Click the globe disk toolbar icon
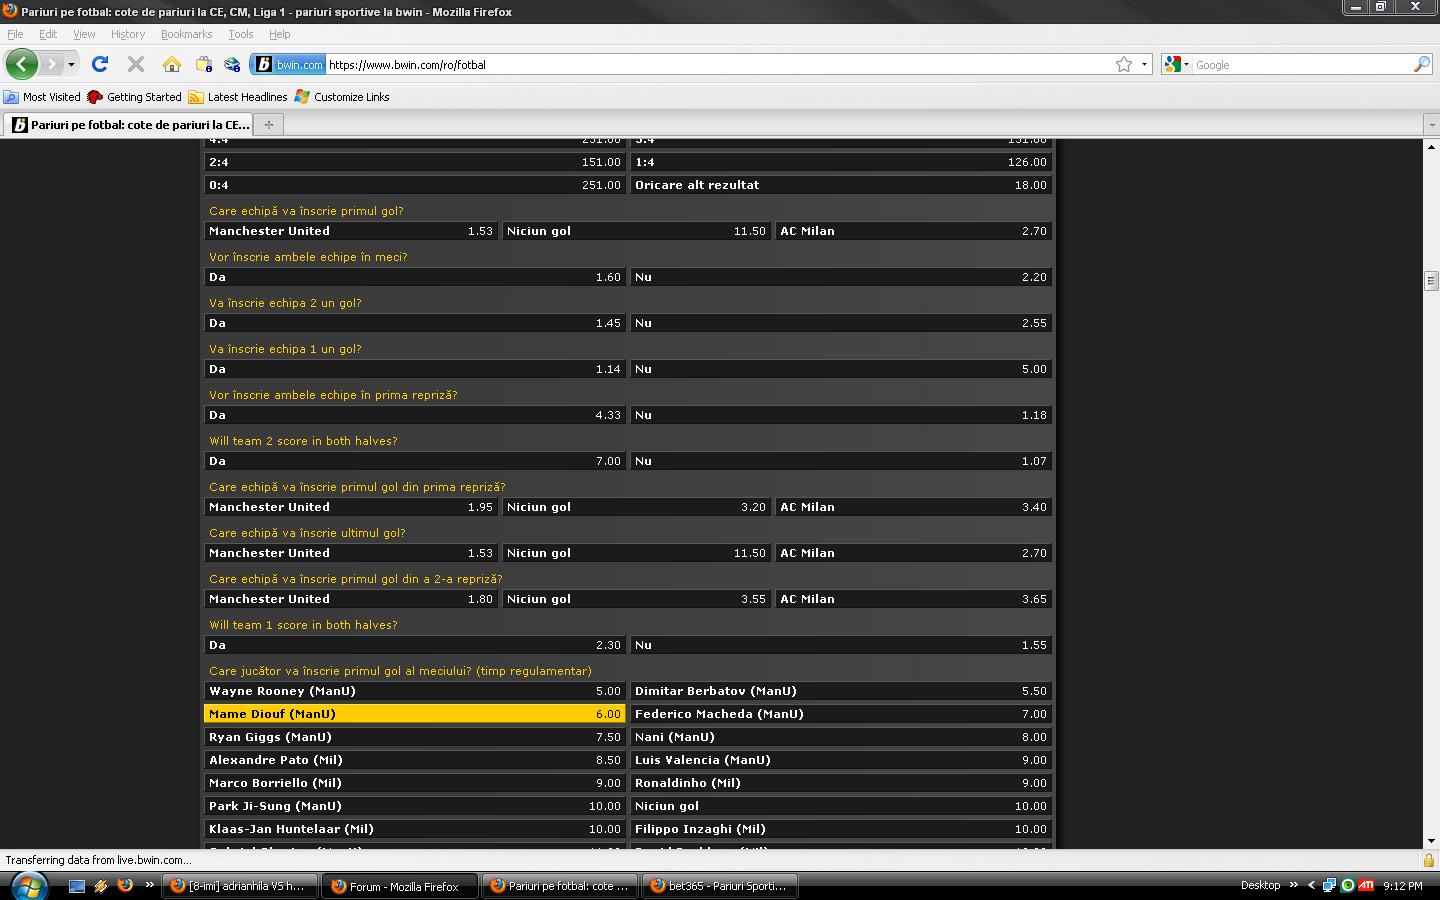The image size is (1440, 900). 232,64
